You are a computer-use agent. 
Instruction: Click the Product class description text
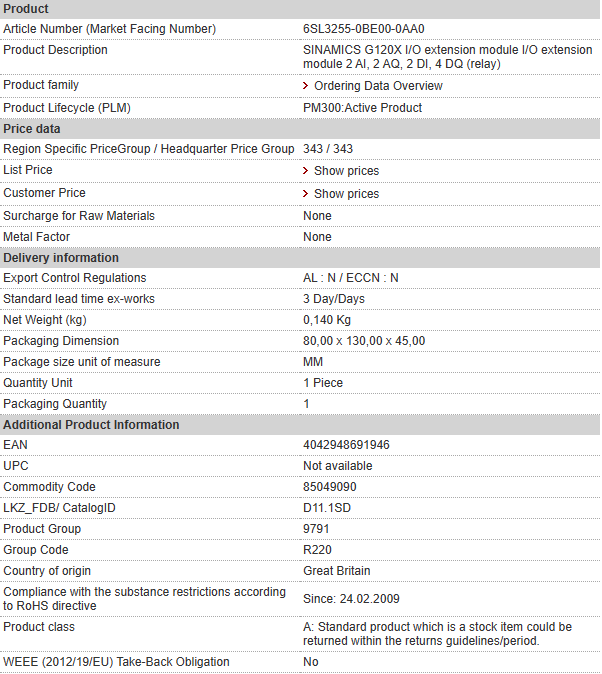(x=437, y=634)
